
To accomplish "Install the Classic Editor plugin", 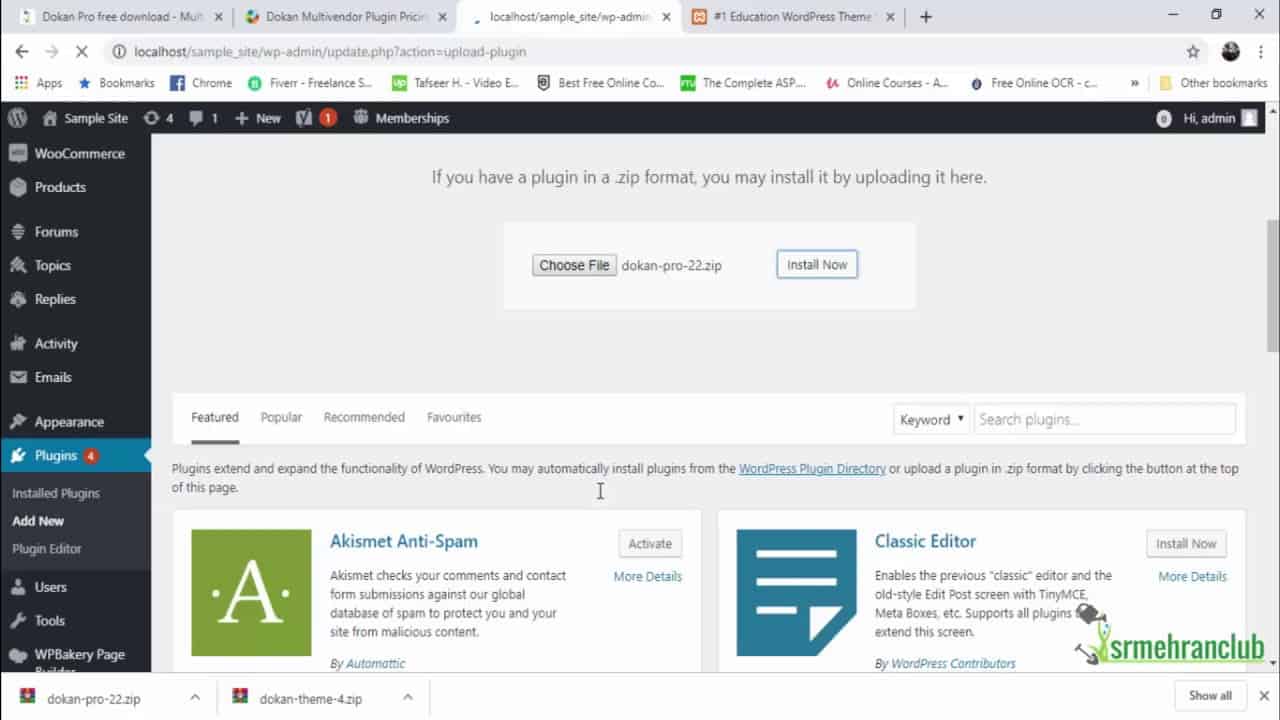I will click(1186, 544).
